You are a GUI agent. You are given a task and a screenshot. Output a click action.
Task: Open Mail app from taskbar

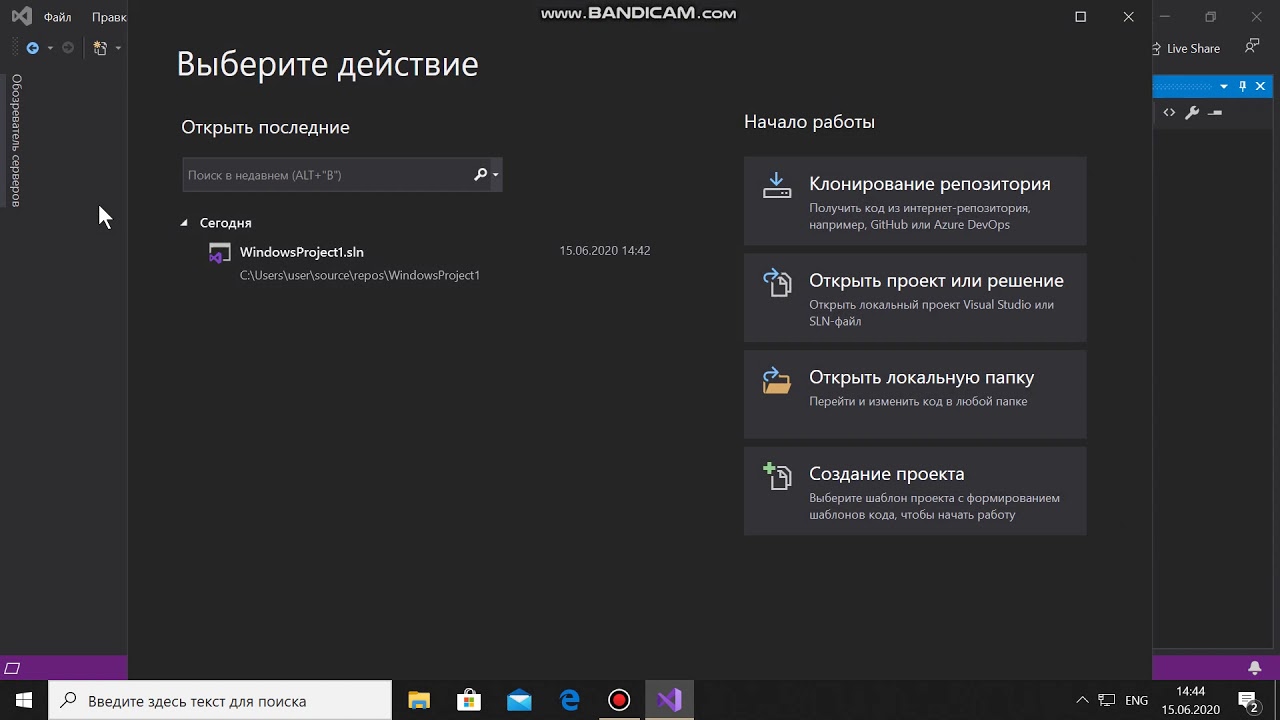[519, 701]
